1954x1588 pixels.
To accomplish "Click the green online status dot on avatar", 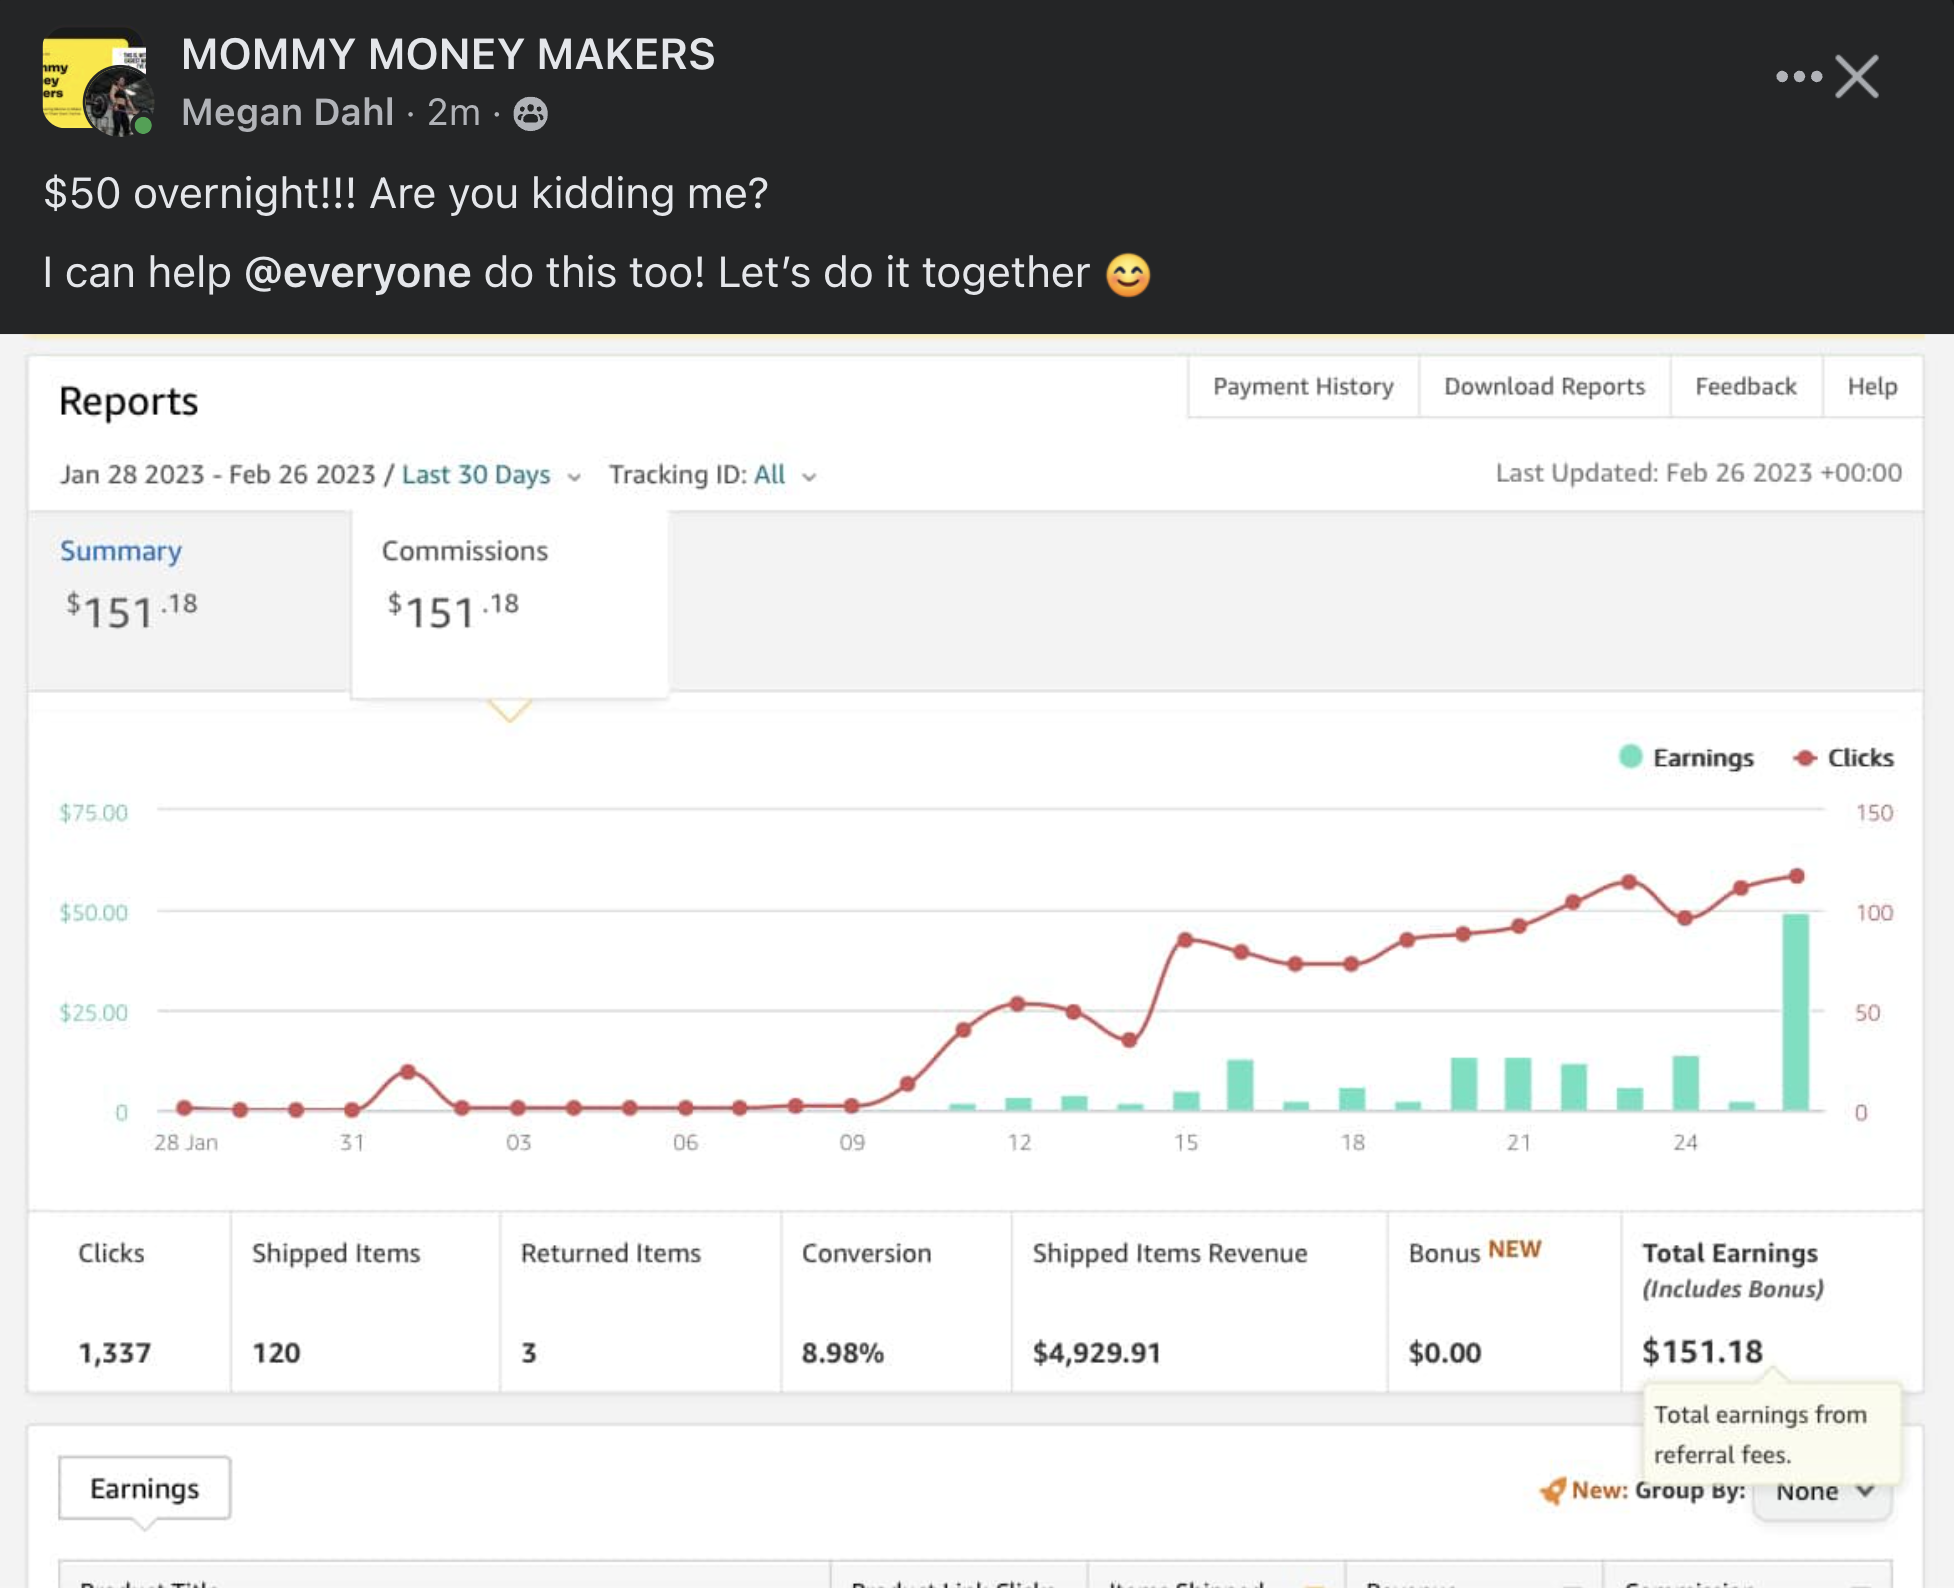I will 144,126.
